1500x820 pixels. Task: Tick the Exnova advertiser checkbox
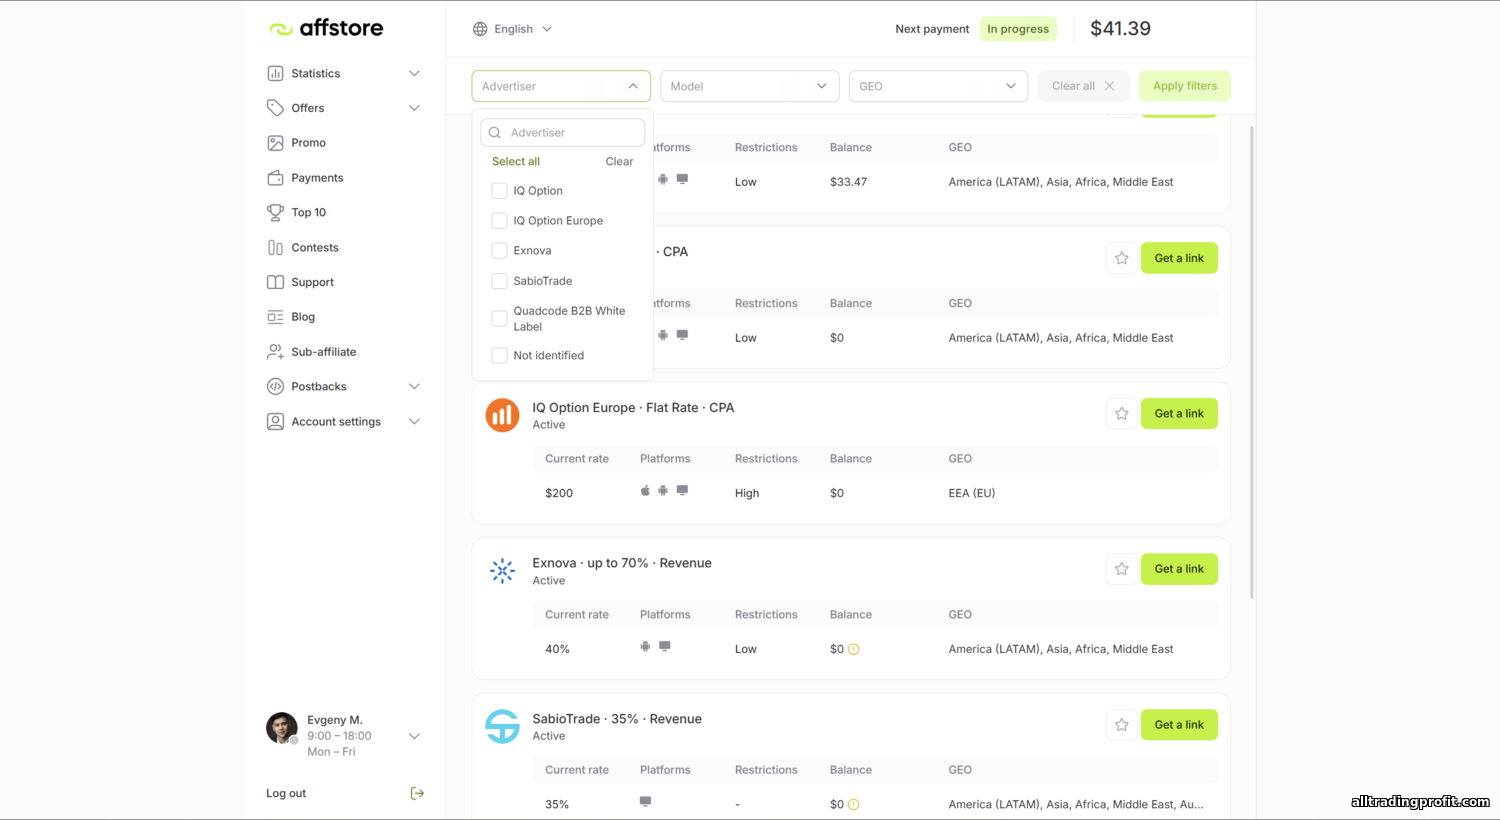coord(499,251)
